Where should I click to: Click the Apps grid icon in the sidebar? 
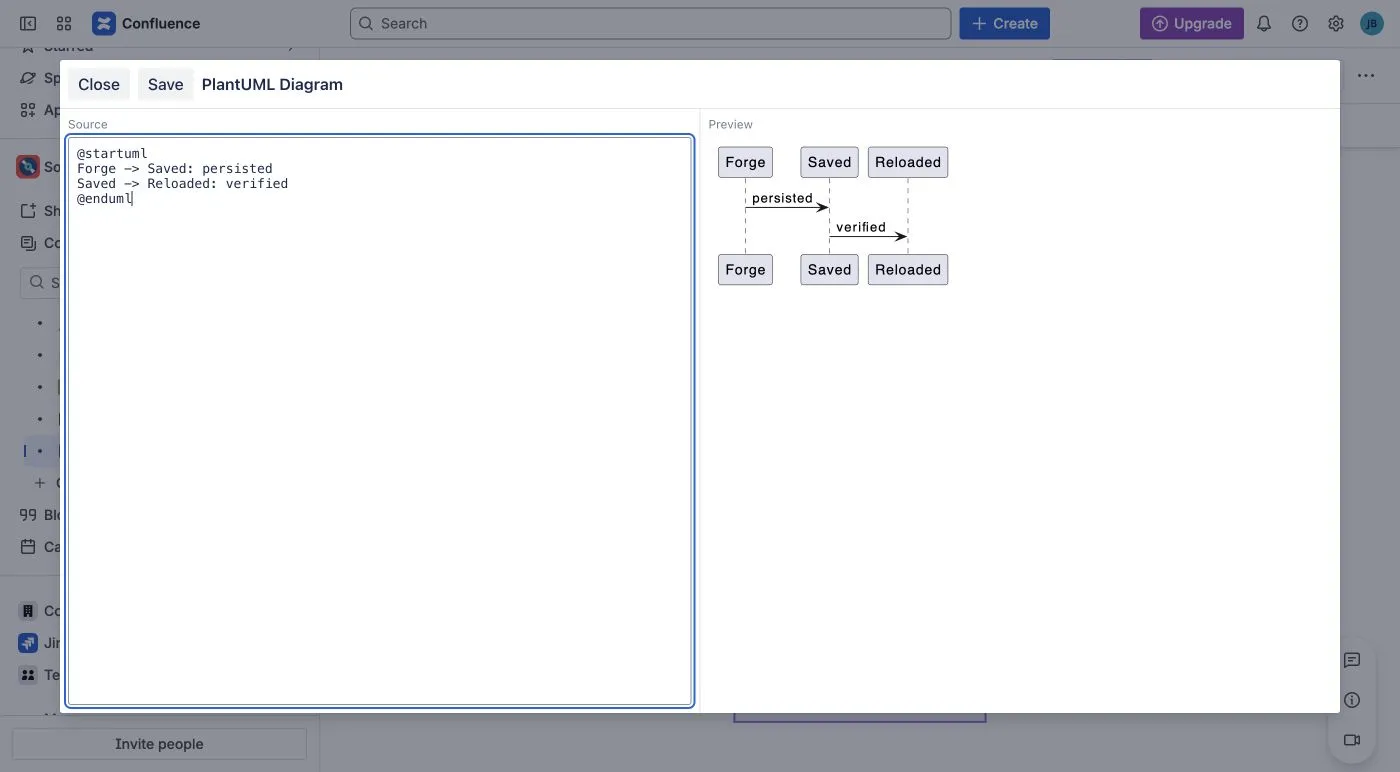pyautogui.click(x=28, y=110)
